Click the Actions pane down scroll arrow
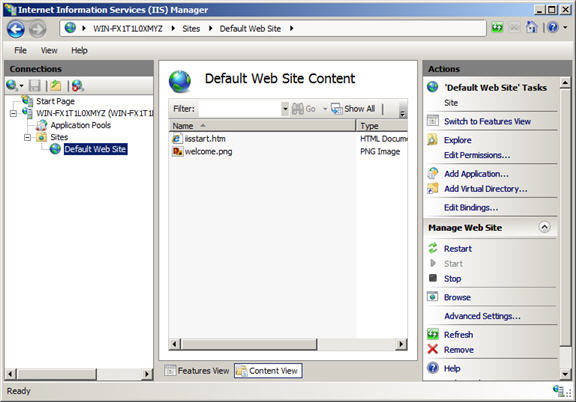 [565, 374]
